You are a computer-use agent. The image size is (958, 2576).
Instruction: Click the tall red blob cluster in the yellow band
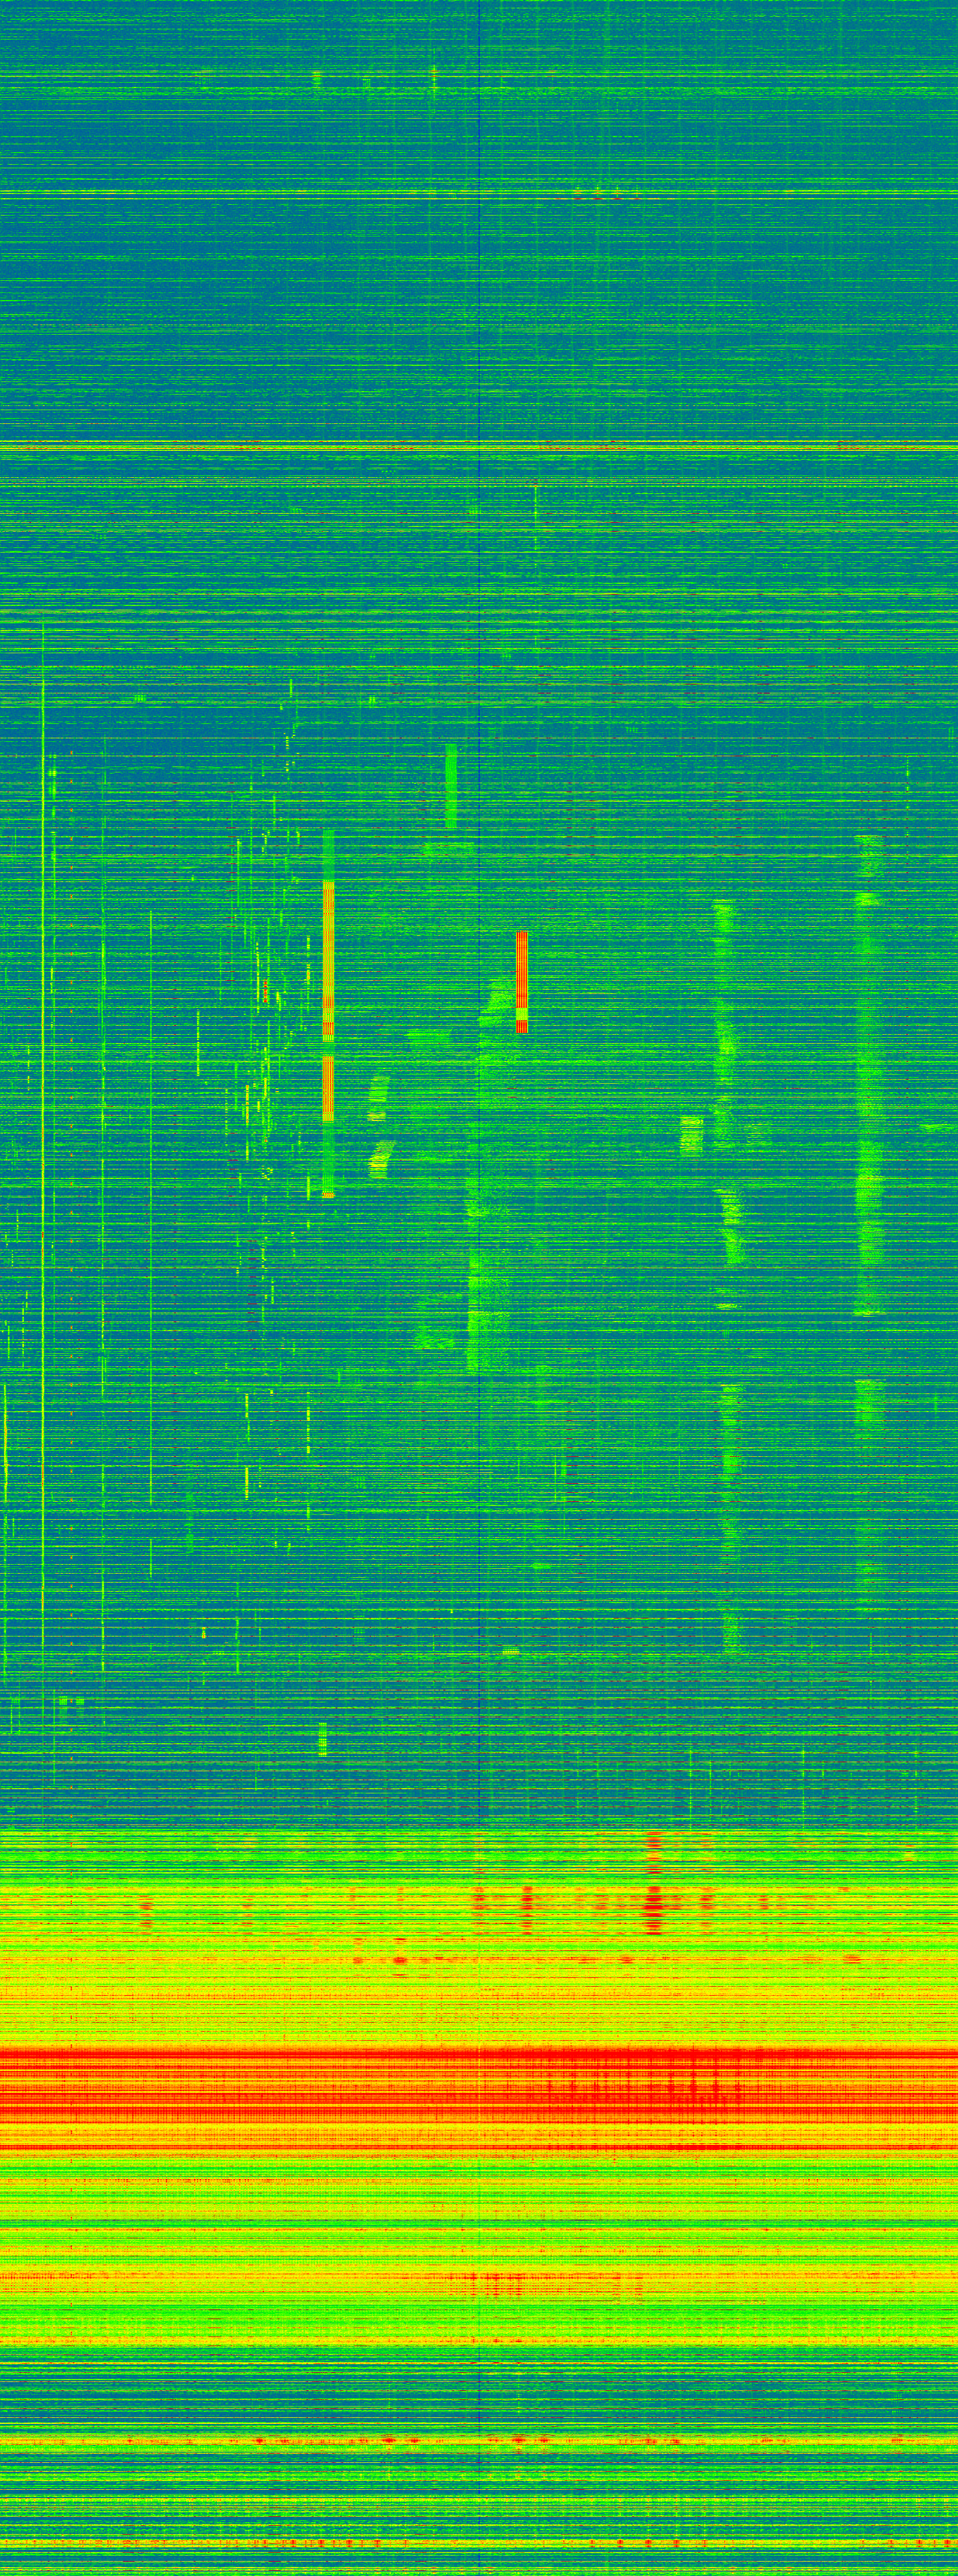click(x=654, y=1880)
